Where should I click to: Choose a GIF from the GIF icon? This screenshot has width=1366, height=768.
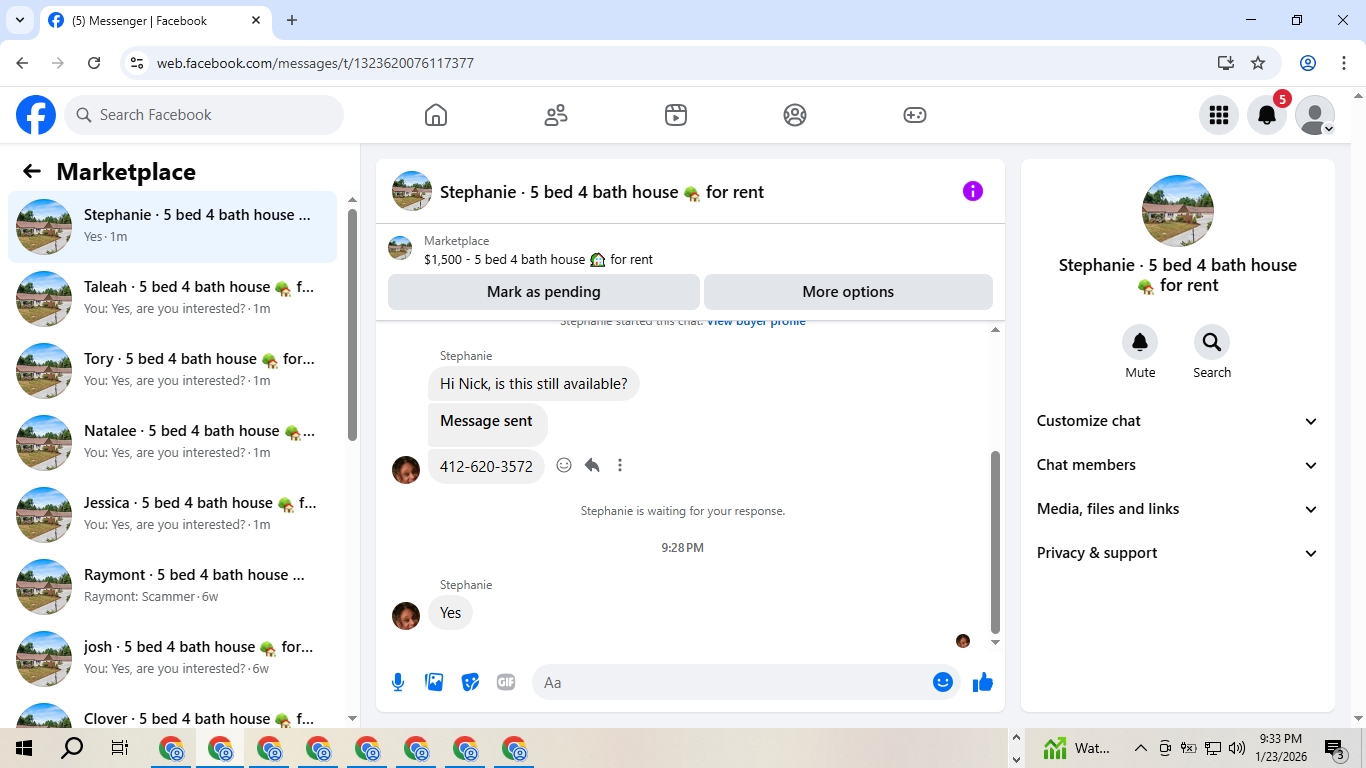tap(506, 682)
